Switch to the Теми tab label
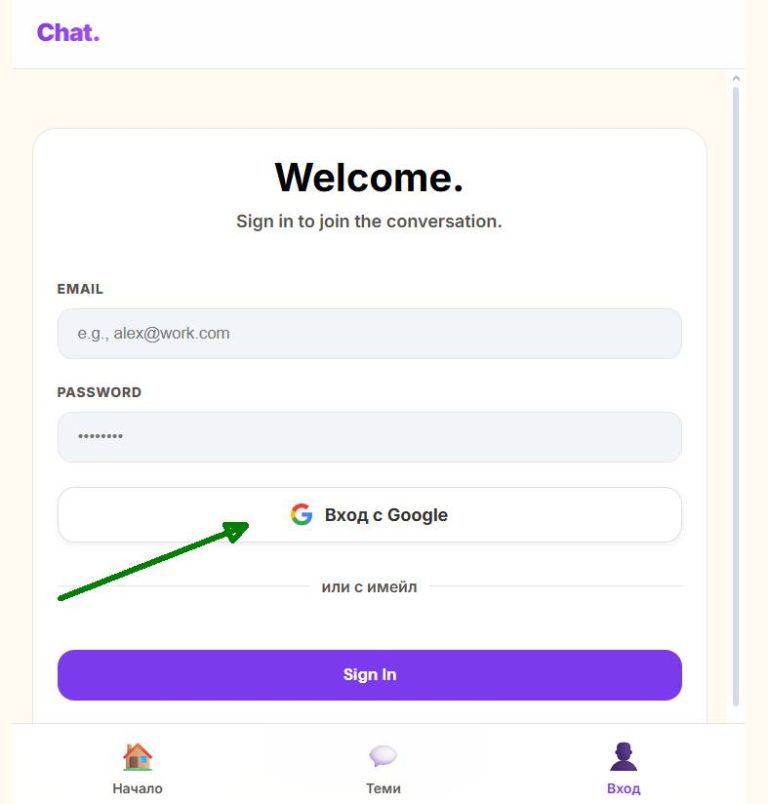 click(x=383, y=788)
